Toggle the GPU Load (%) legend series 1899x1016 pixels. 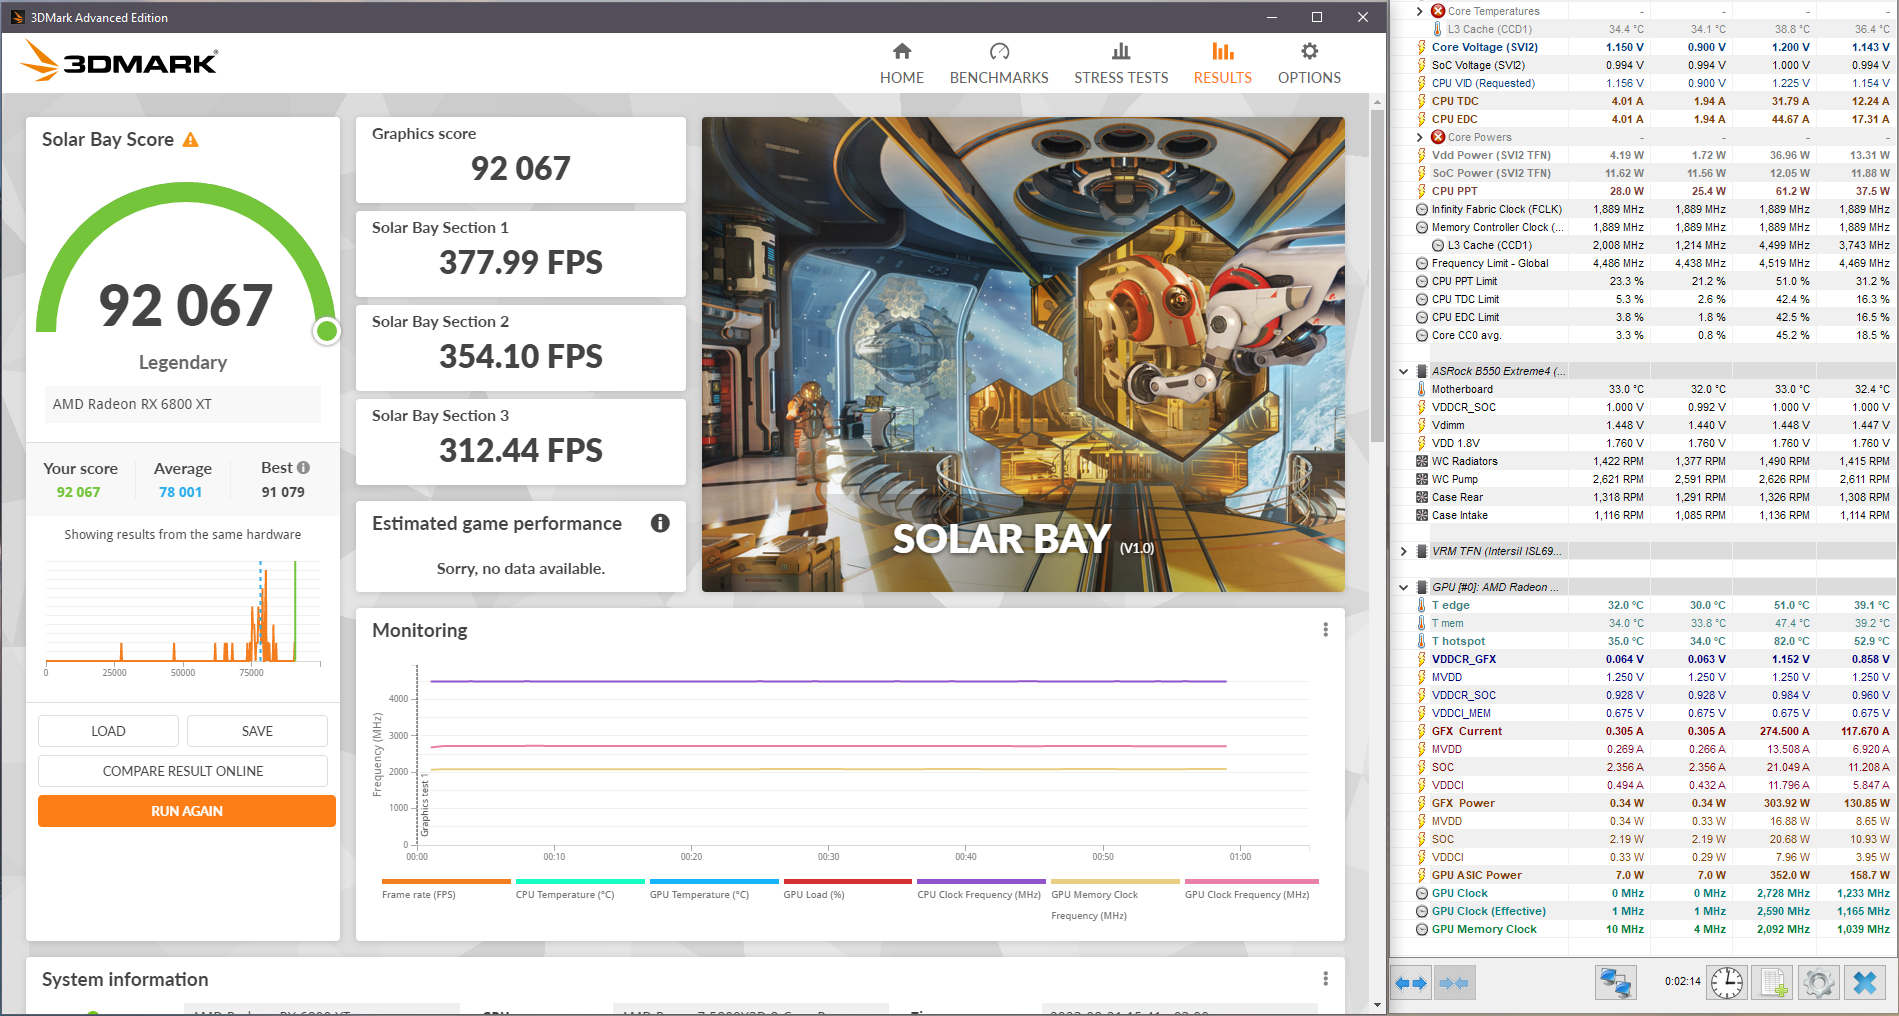click(848, 889)
